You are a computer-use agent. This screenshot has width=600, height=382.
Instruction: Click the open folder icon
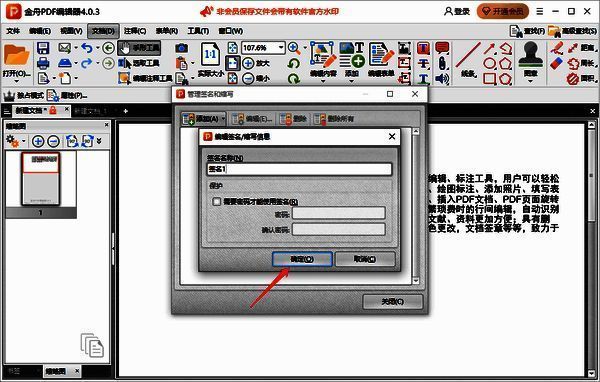pos(16,55)
